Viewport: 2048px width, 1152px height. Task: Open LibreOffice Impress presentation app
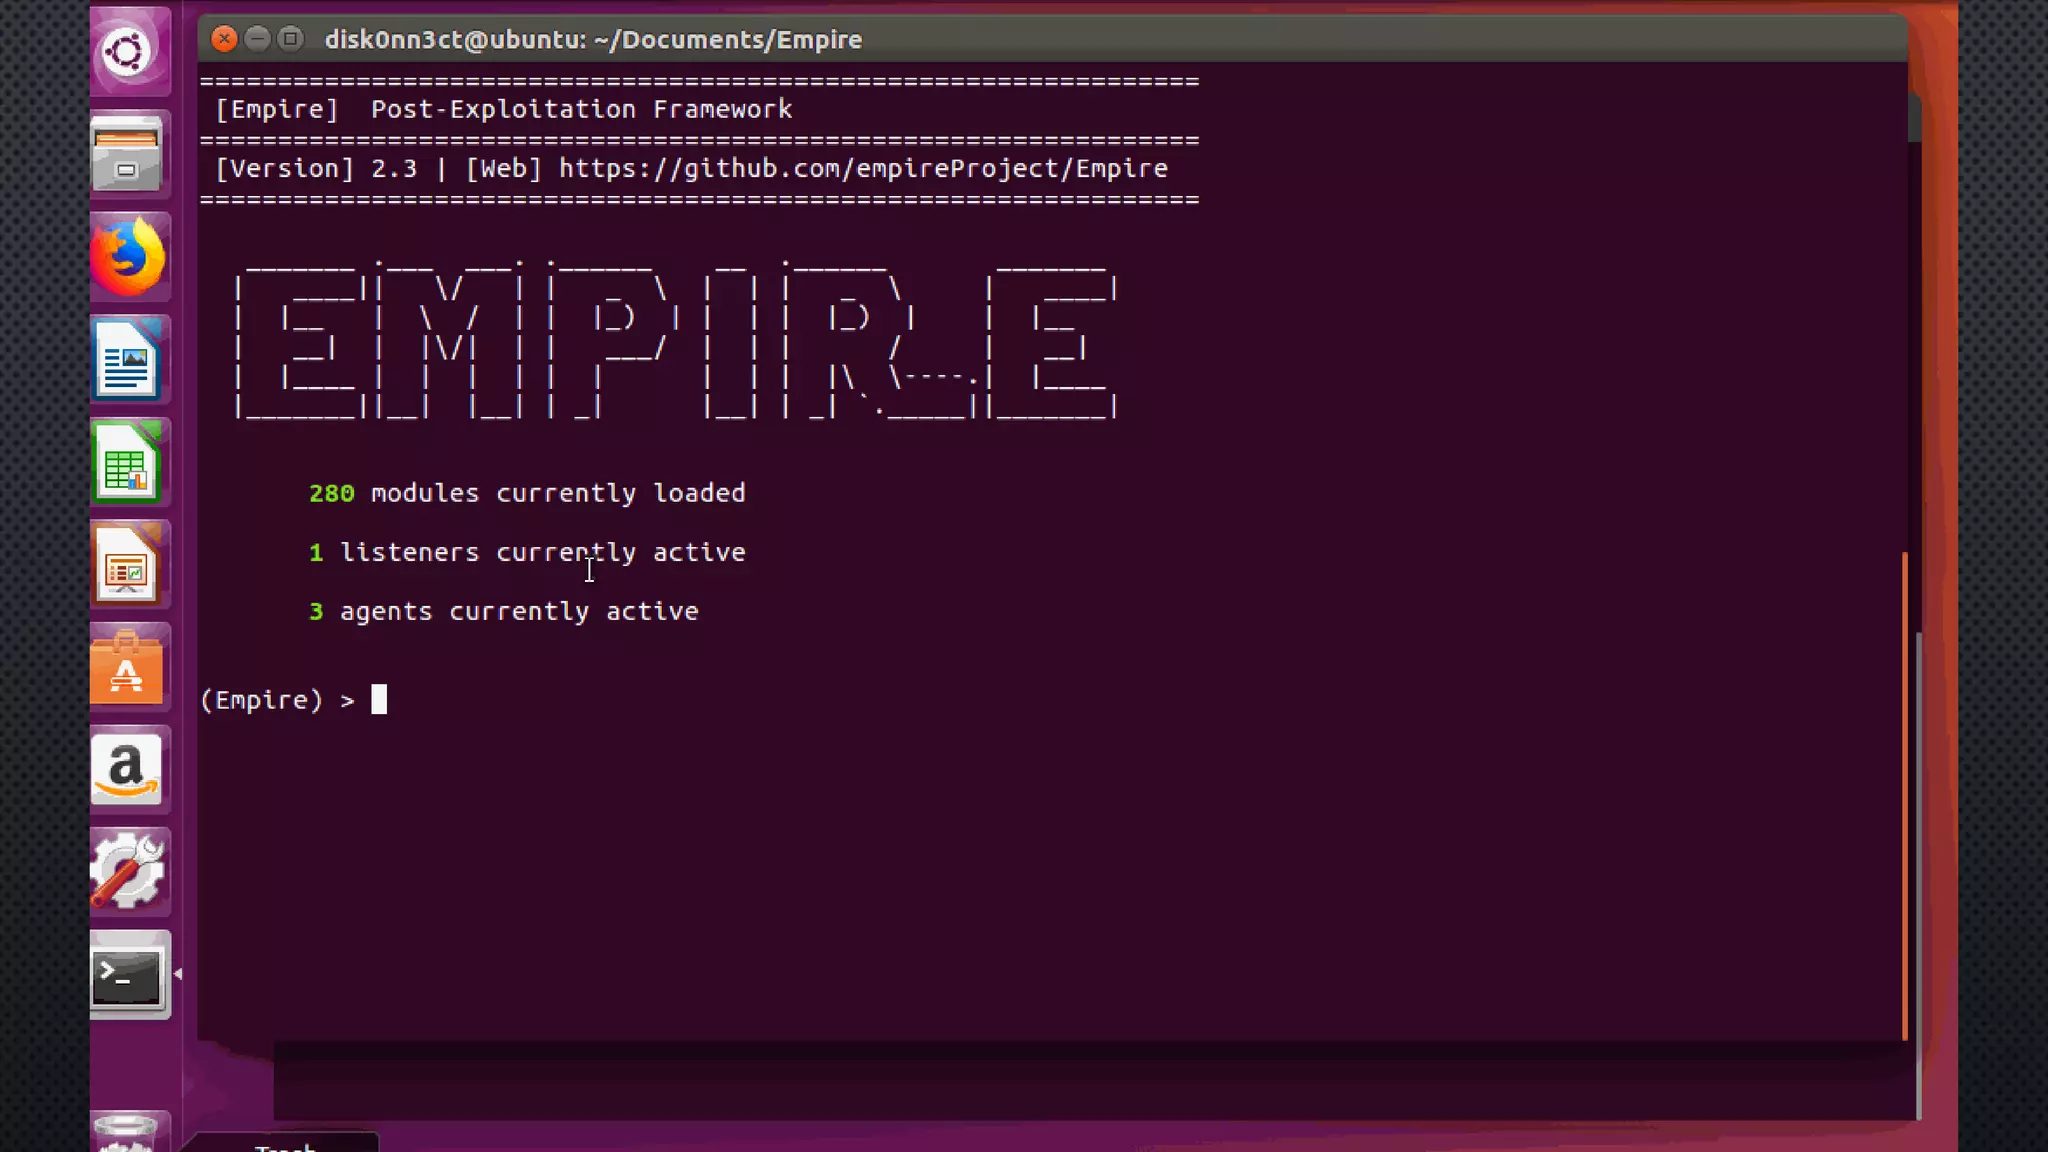click(x=127, y=567)
